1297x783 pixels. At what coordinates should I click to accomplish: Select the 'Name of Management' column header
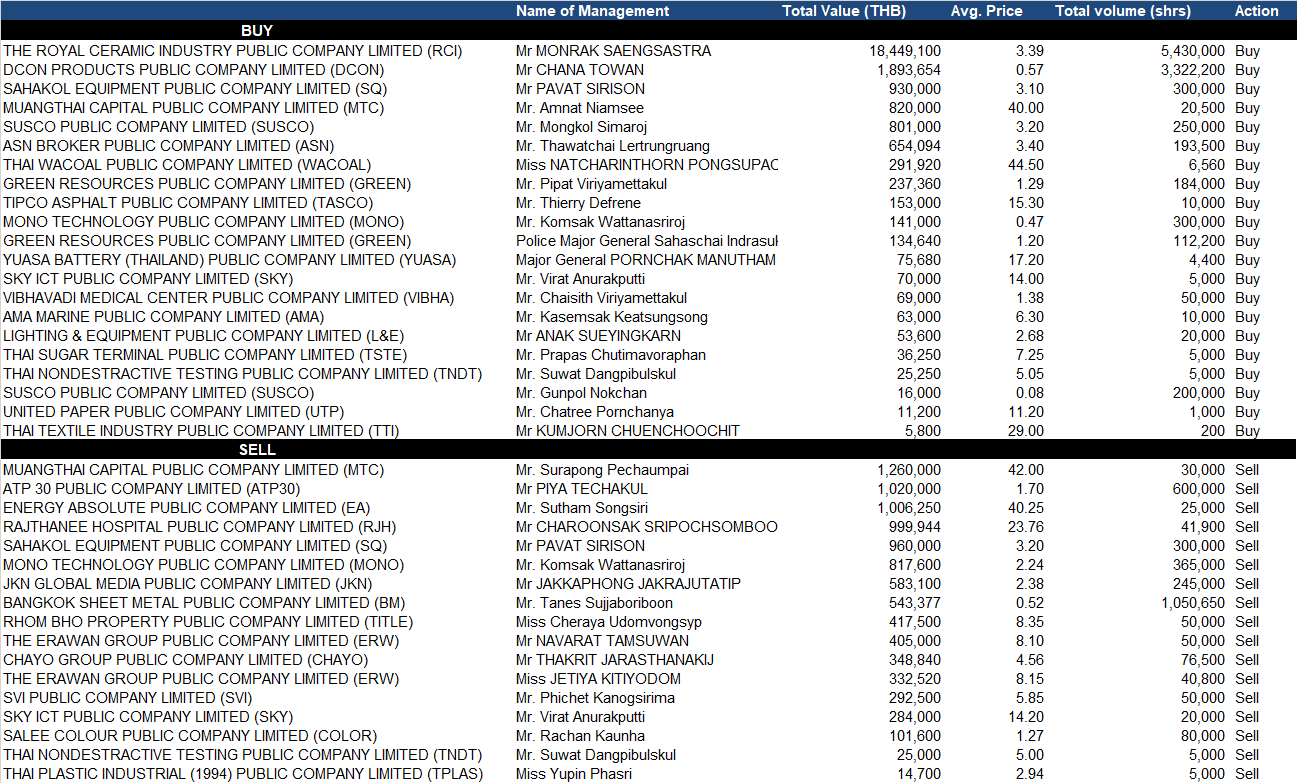[592, 11]
